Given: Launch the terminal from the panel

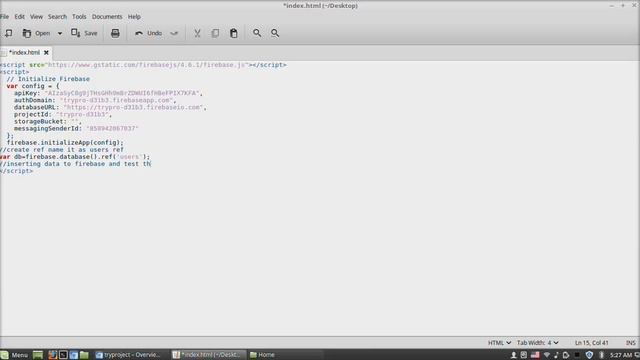Looking at the screenshot, I should [x=63, y=355].
